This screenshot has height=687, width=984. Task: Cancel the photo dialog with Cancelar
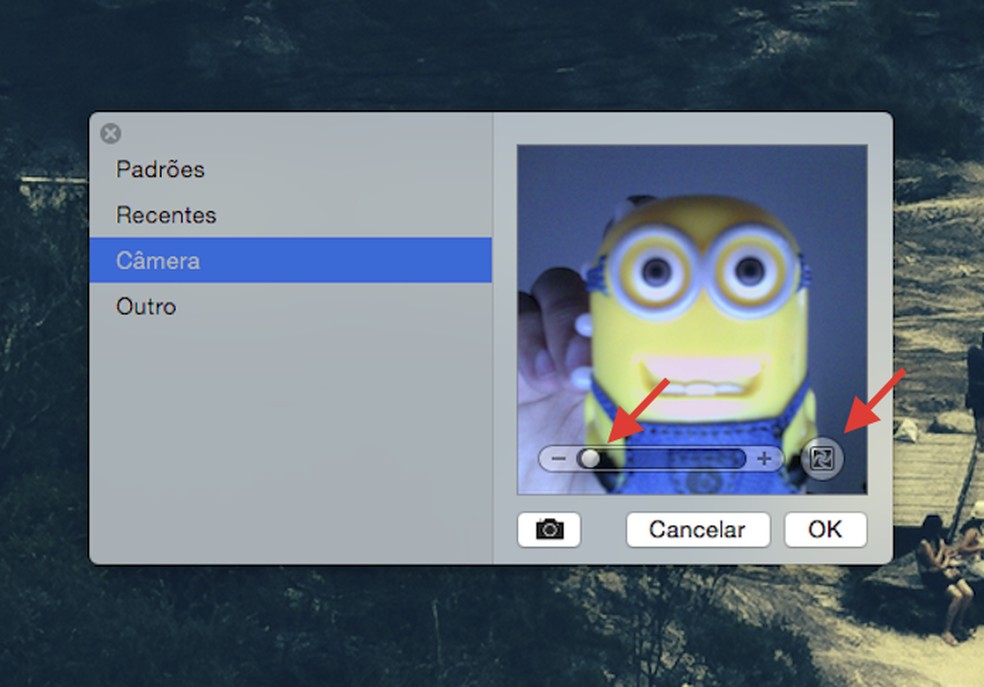pyautogui.click(x=697, y=530)
